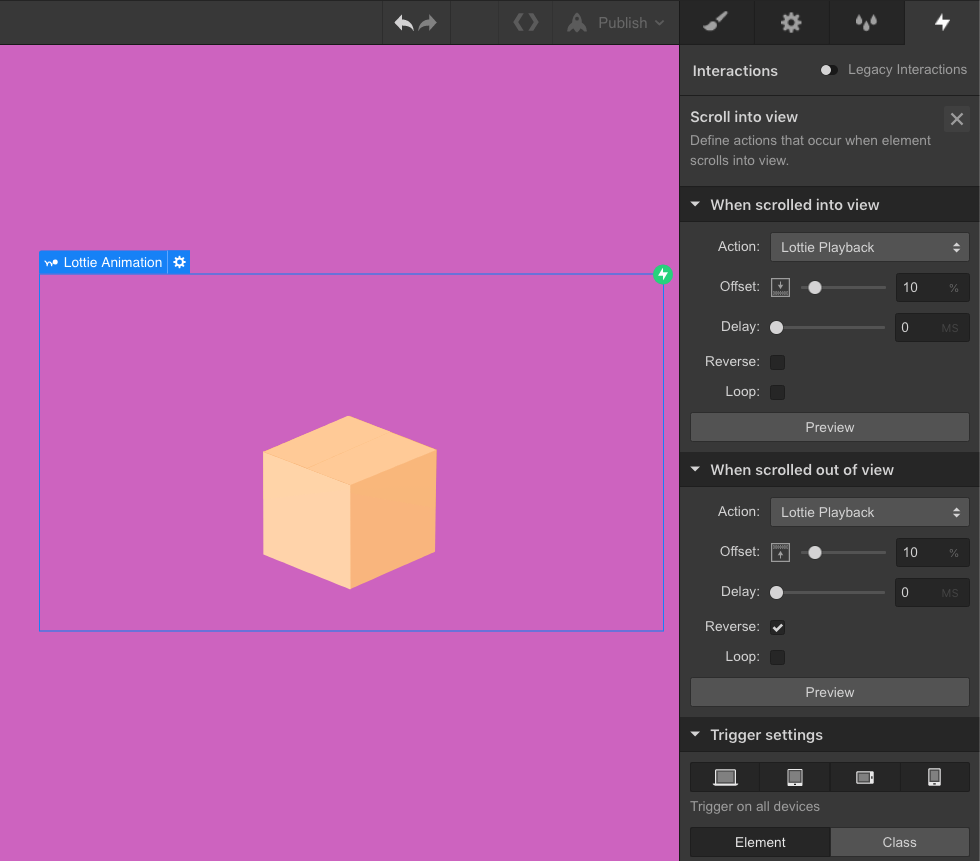Open the Interactions lightning bolt tab

pos(942,23)
